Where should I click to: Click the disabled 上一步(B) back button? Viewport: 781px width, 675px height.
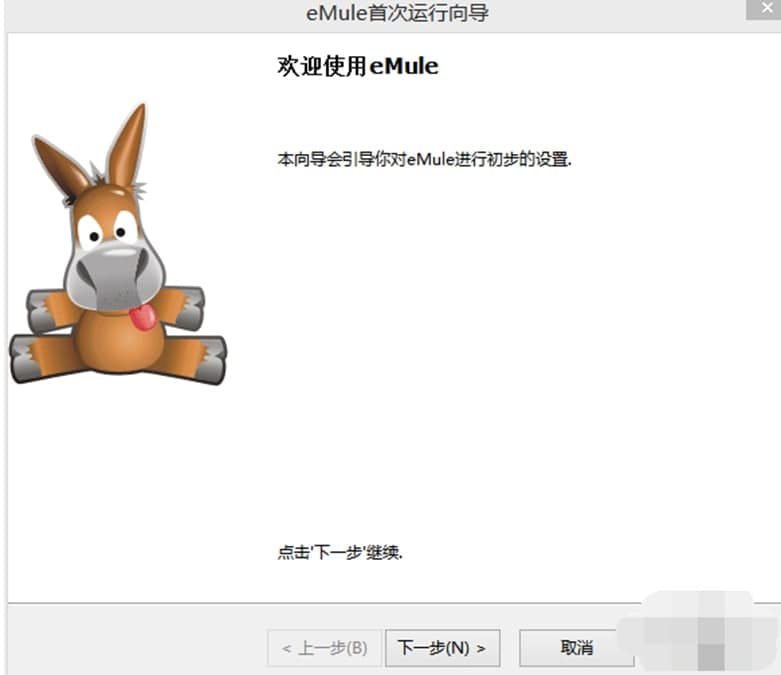click(324, 648)
